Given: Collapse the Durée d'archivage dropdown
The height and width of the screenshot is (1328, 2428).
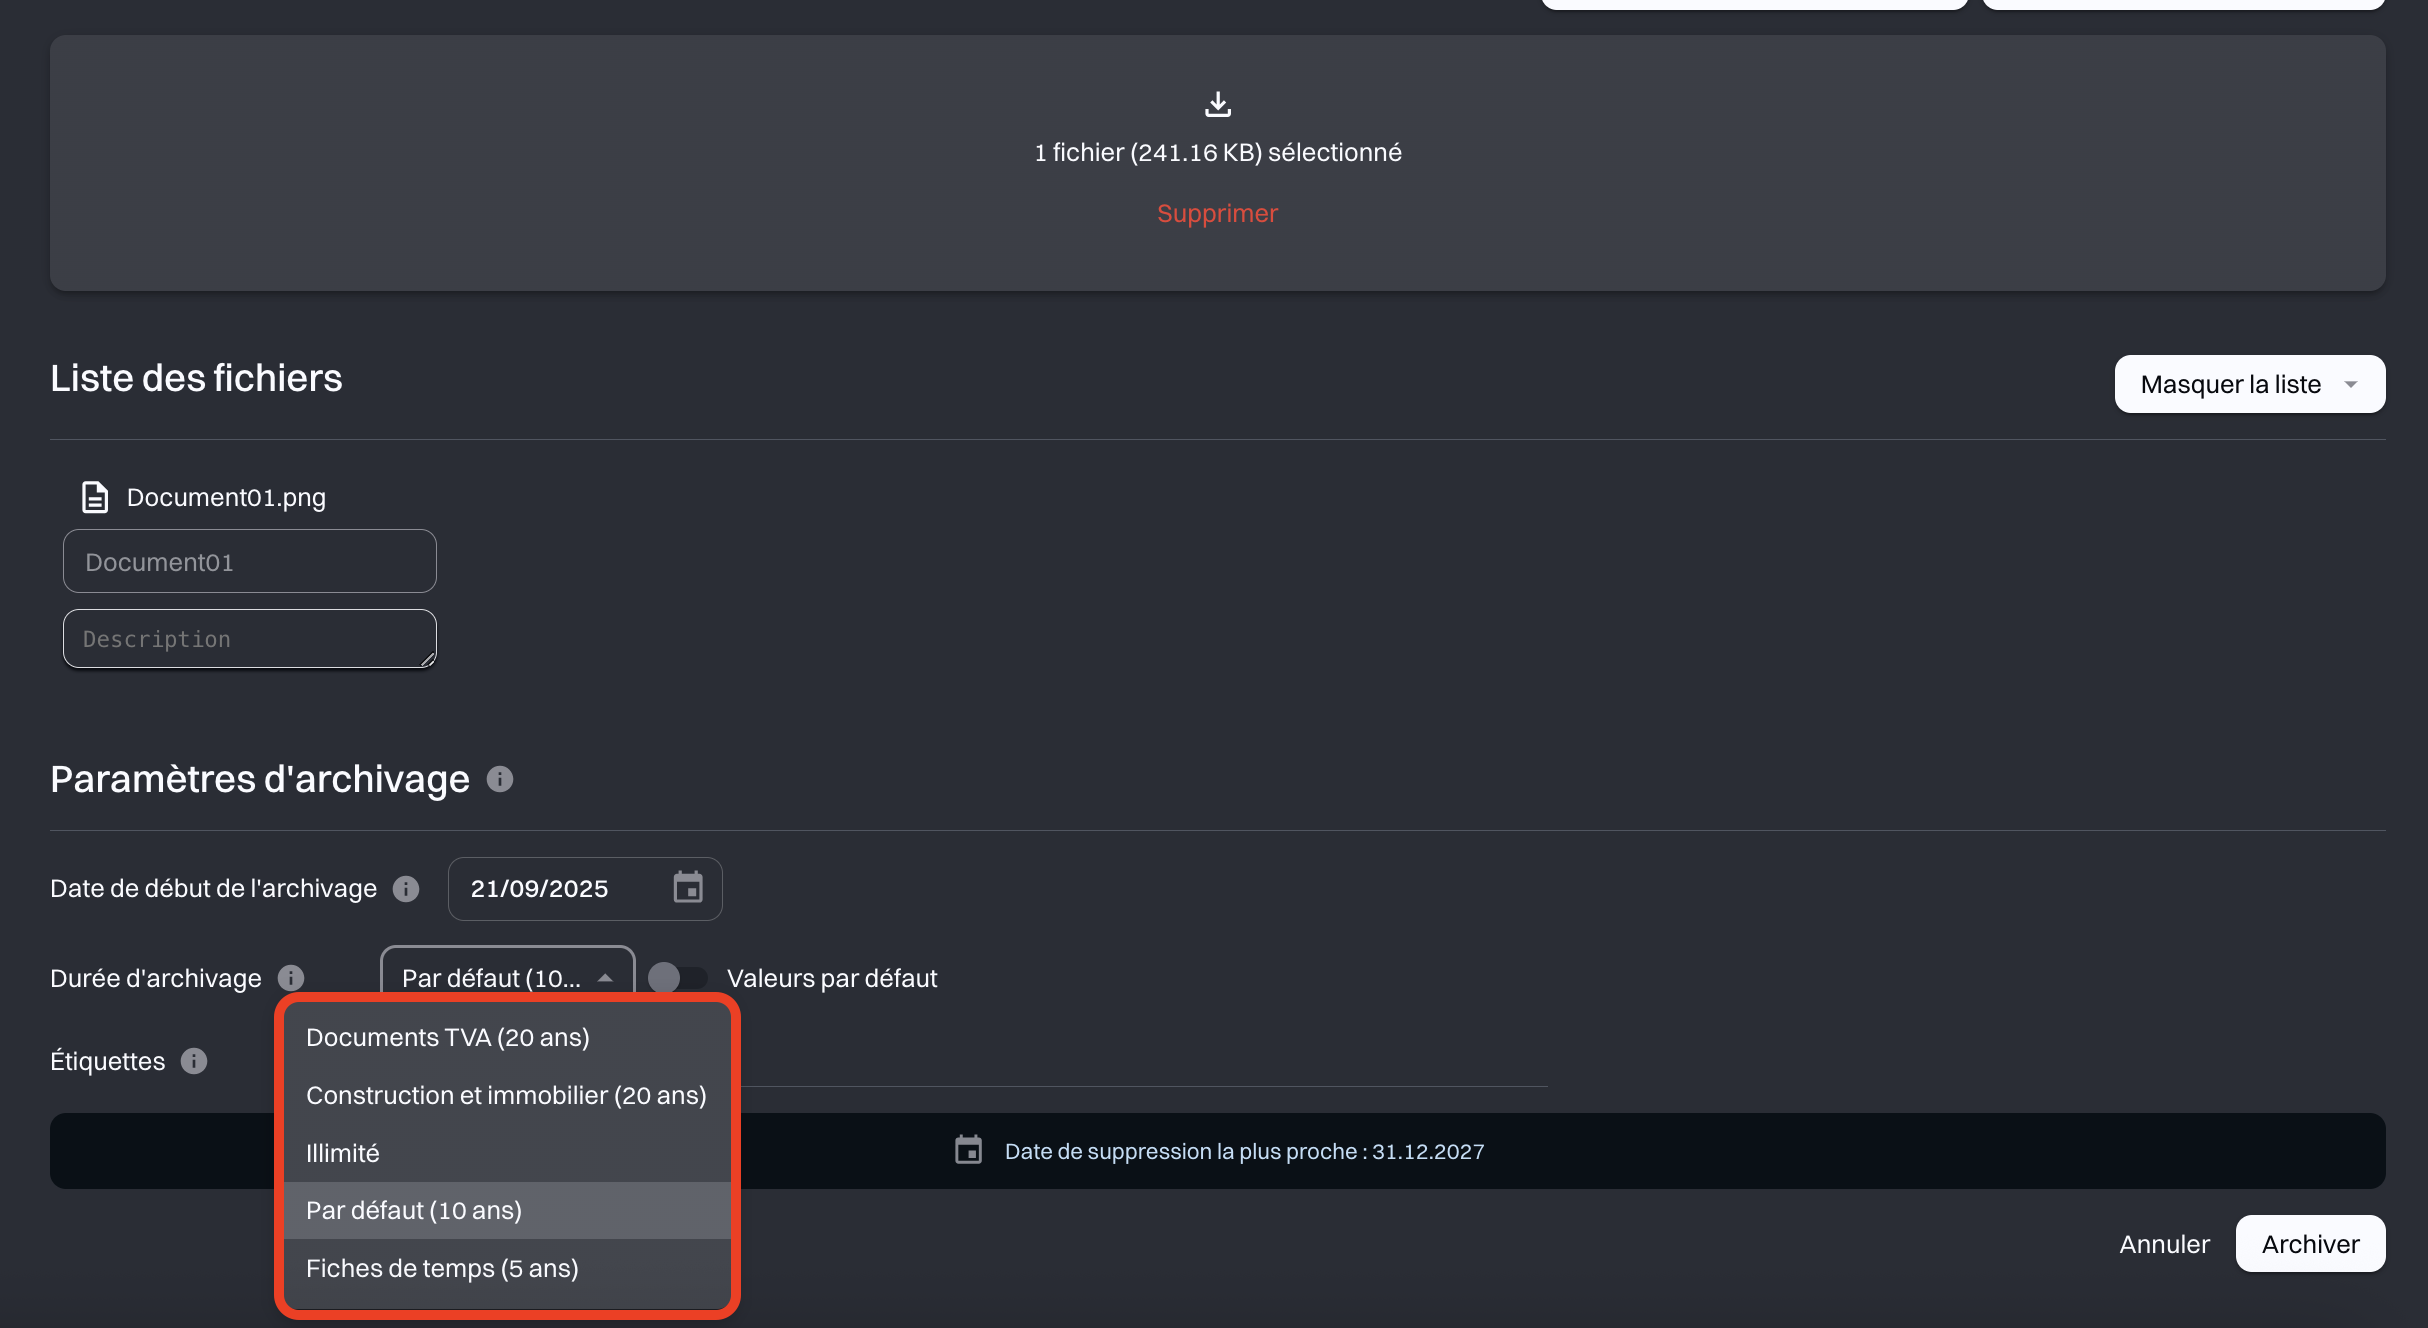Looking at the screenshot, I should (x=507, y=977).
